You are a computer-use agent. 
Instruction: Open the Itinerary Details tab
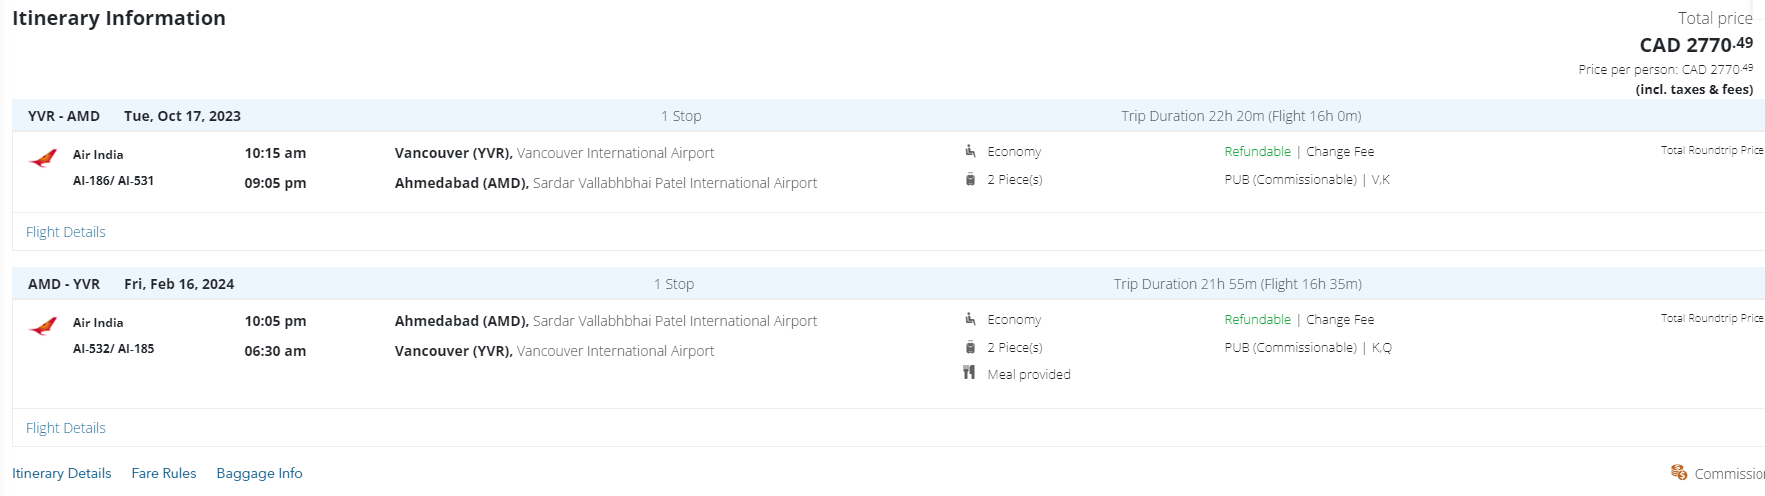[62, 473]
